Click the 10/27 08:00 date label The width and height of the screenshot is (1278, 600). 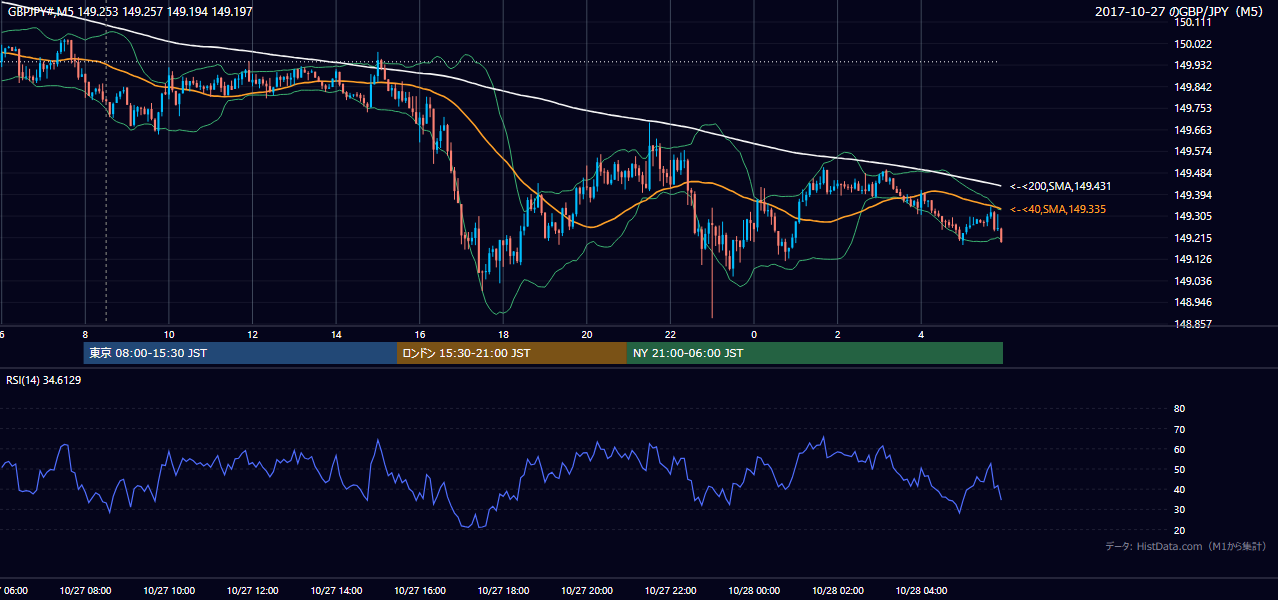(x=85, y=591)
